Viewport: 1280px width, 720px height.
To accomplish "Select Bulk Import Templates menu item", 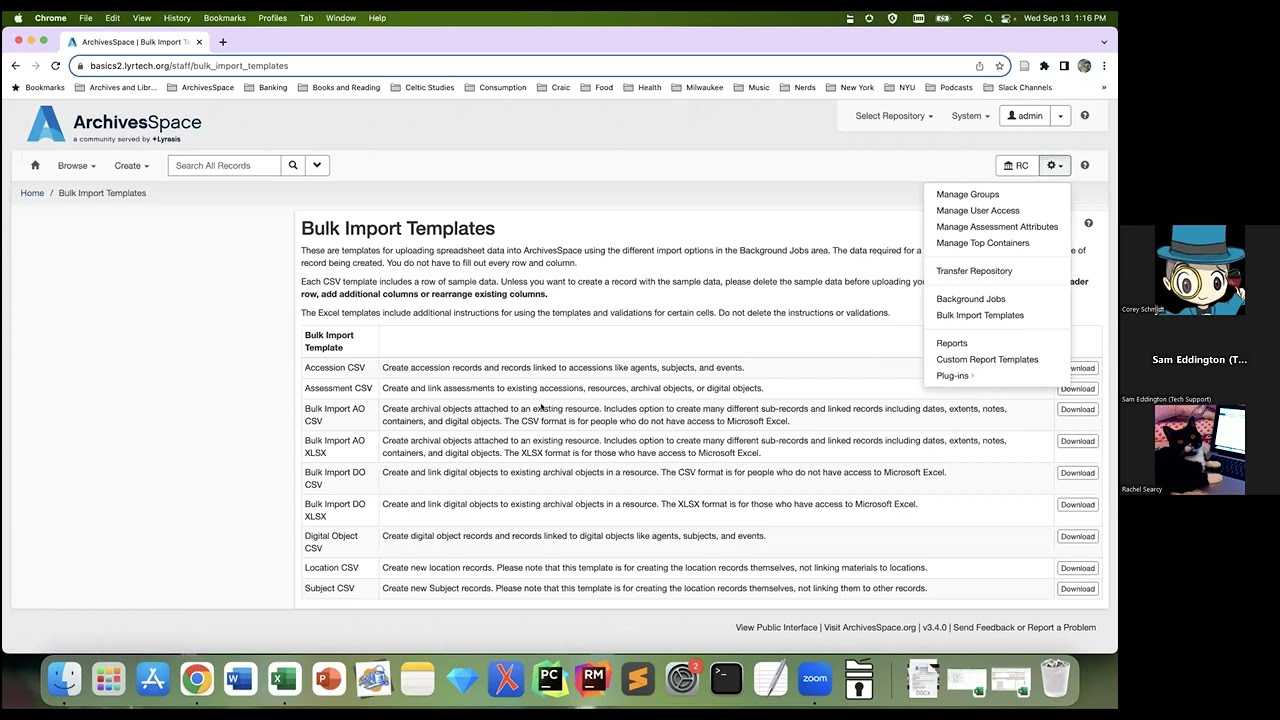I will pyautogui.click(x=979, y=315).
